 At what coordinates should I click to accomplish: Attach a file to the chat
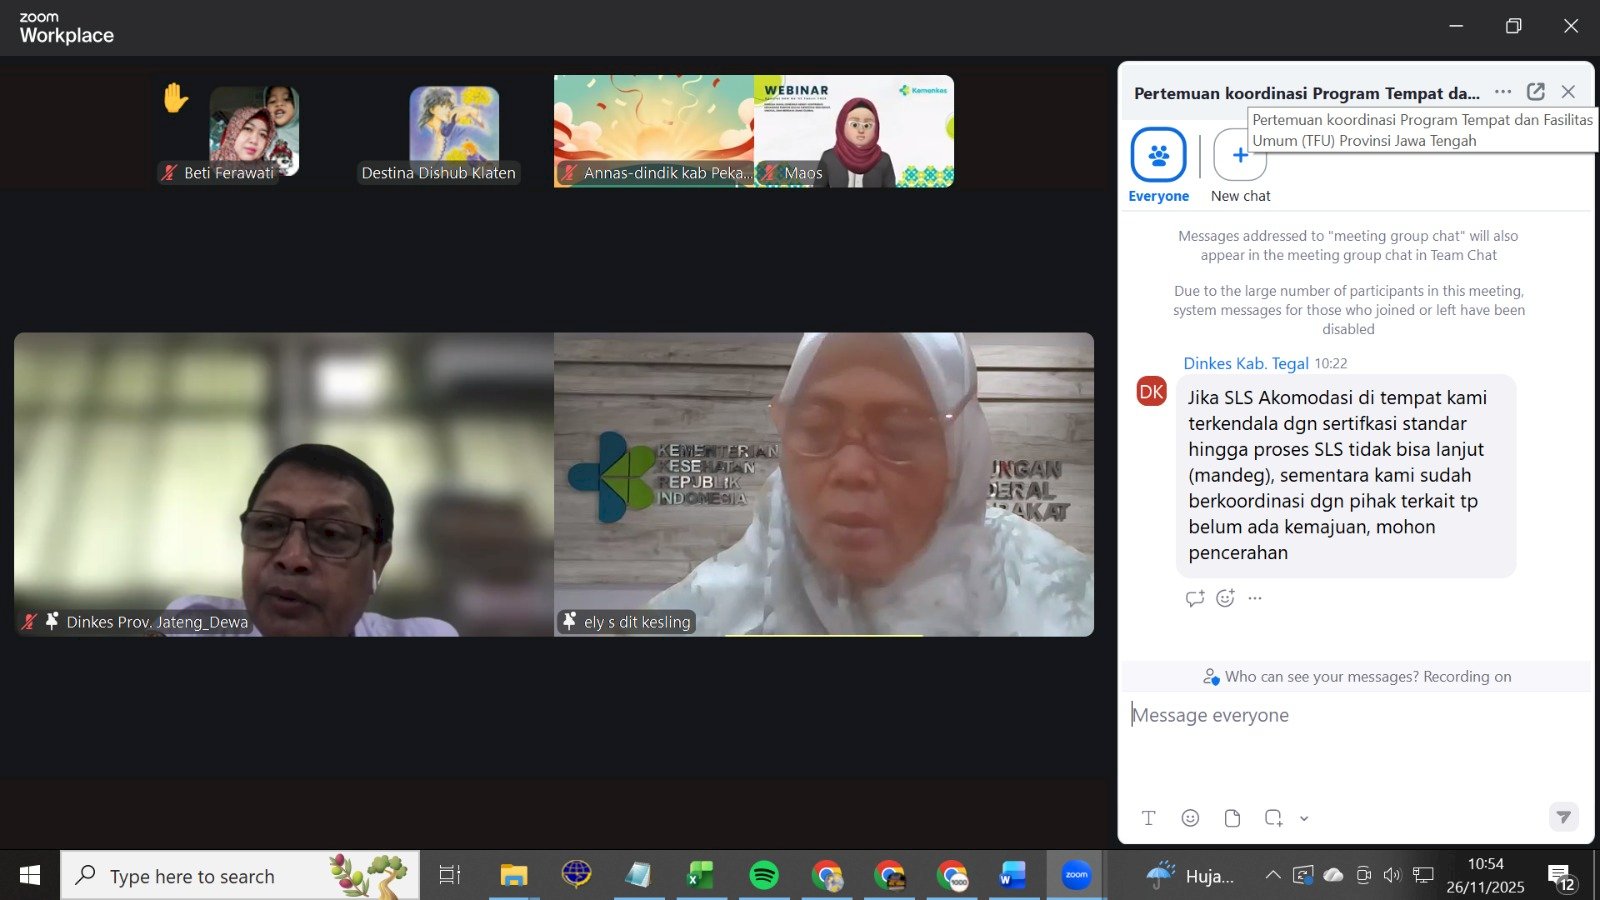1232,818
